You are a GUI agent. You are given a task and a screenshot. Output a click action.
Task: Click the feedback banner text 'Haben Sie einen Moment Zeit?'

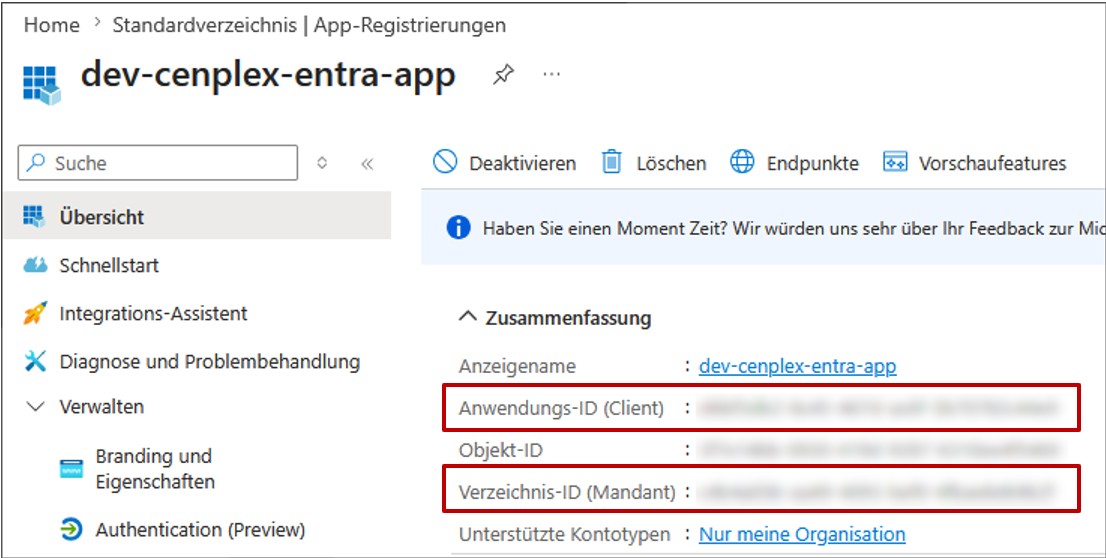pyautogui.click(x=605, y=228)
